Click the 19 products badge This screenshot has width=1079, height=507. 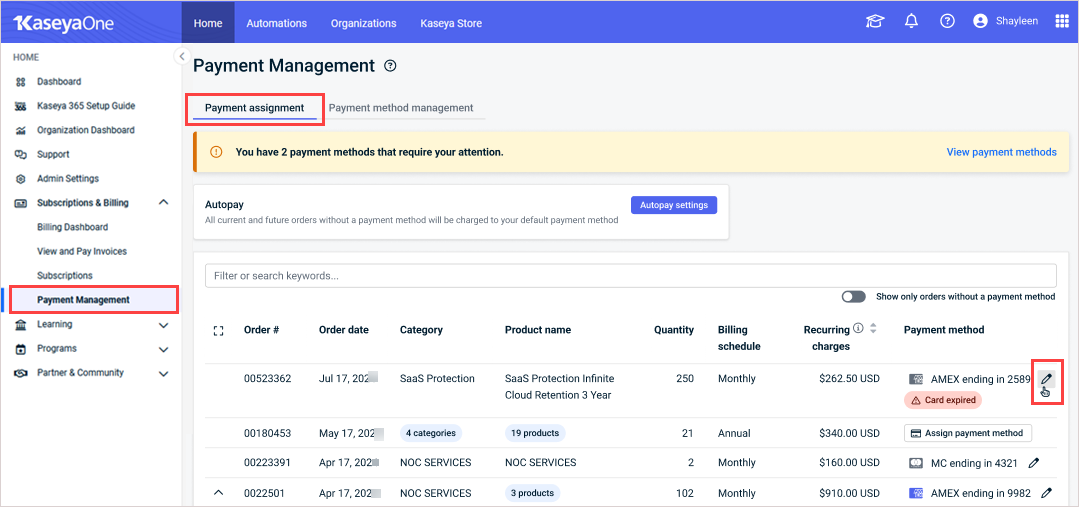click(535, 433)
